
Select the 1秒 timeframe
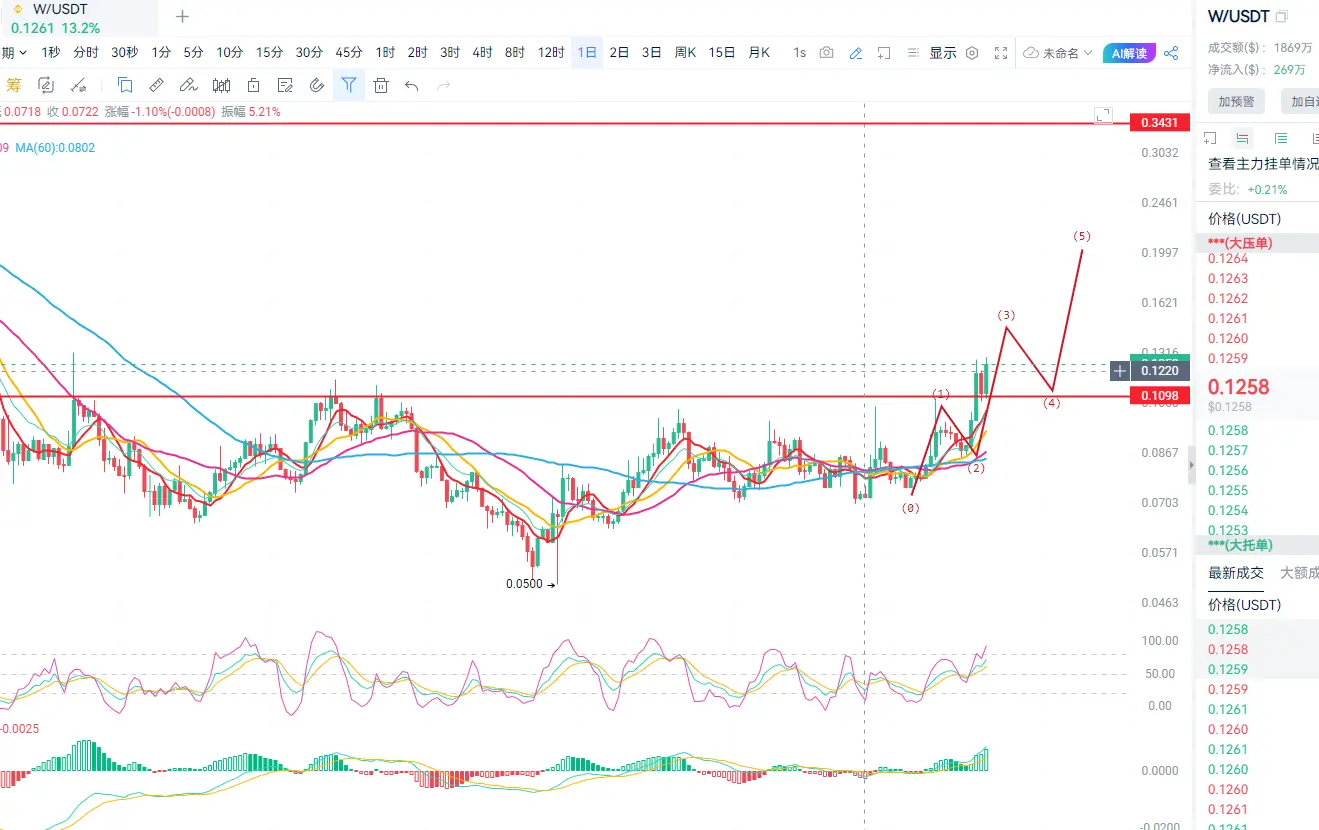point(51,53)
